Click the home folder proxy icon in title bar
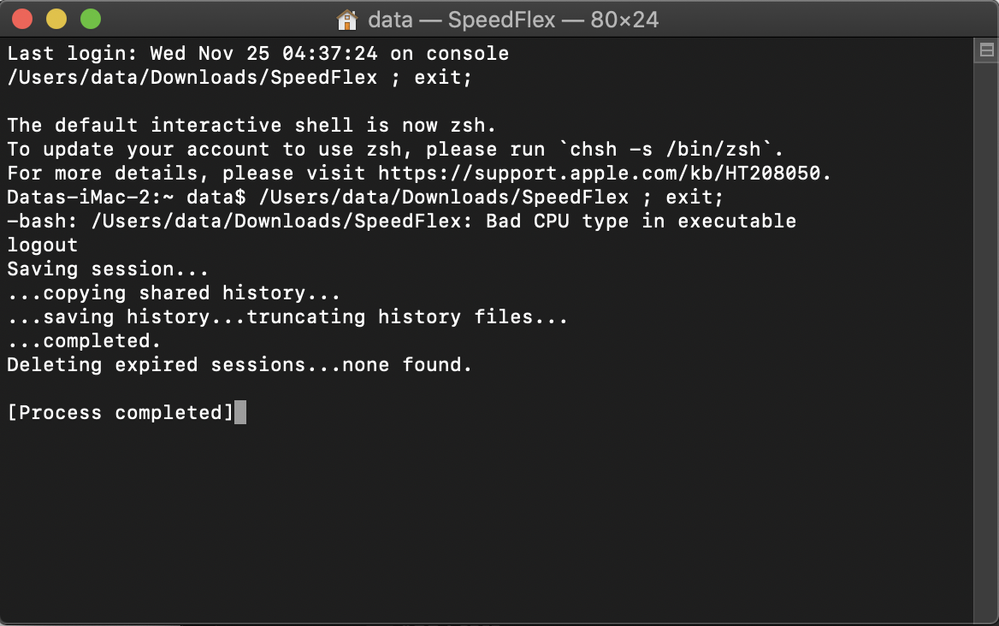 point(347,20)
